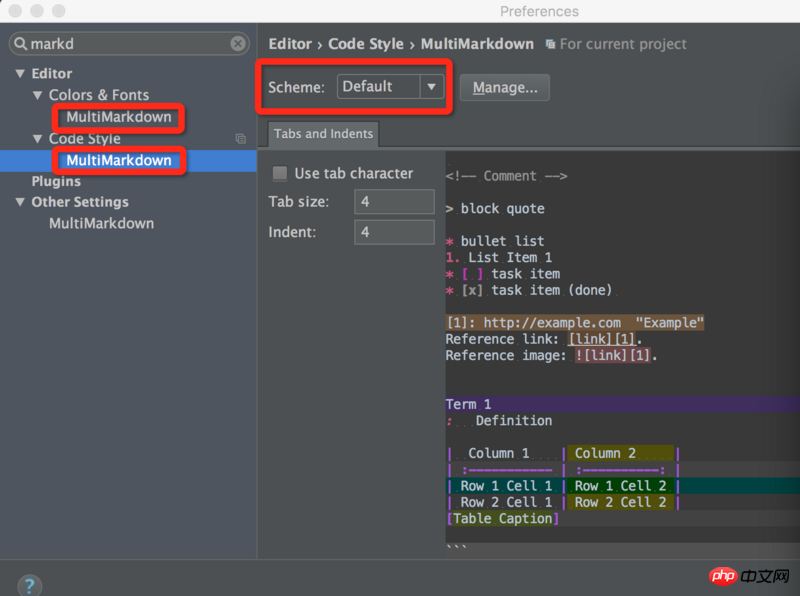Image resolution: width=800 pixels, height=596 pixels.
Task: Collapse the Editor tree section
Action: [x=20, y=74]
